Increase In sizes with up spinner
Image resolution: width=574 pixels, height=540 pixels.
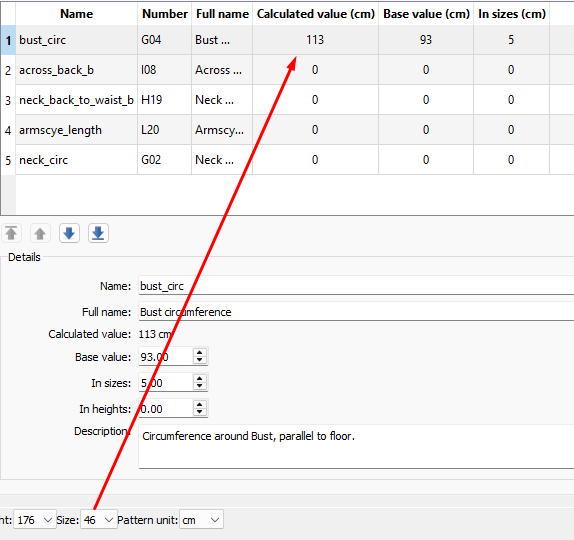[x=200, y=379]
